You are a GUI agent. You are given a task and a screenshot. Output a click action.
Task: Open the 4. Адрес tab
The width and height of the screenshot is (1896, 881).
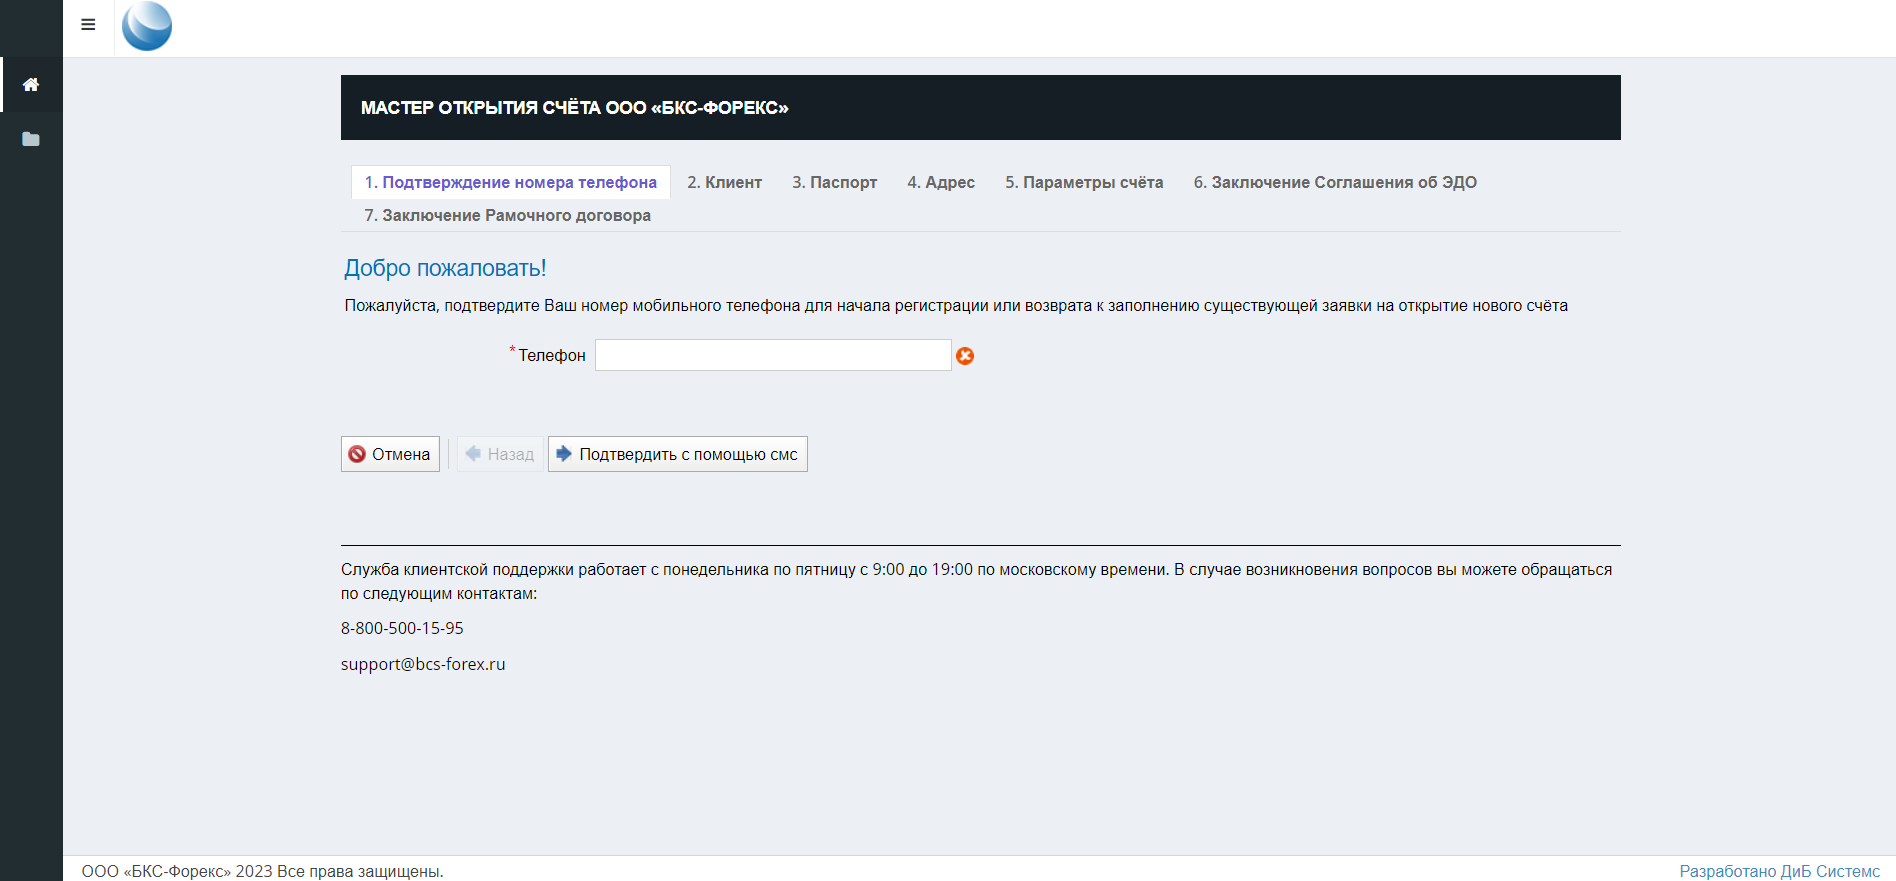[x=941, y=182]
